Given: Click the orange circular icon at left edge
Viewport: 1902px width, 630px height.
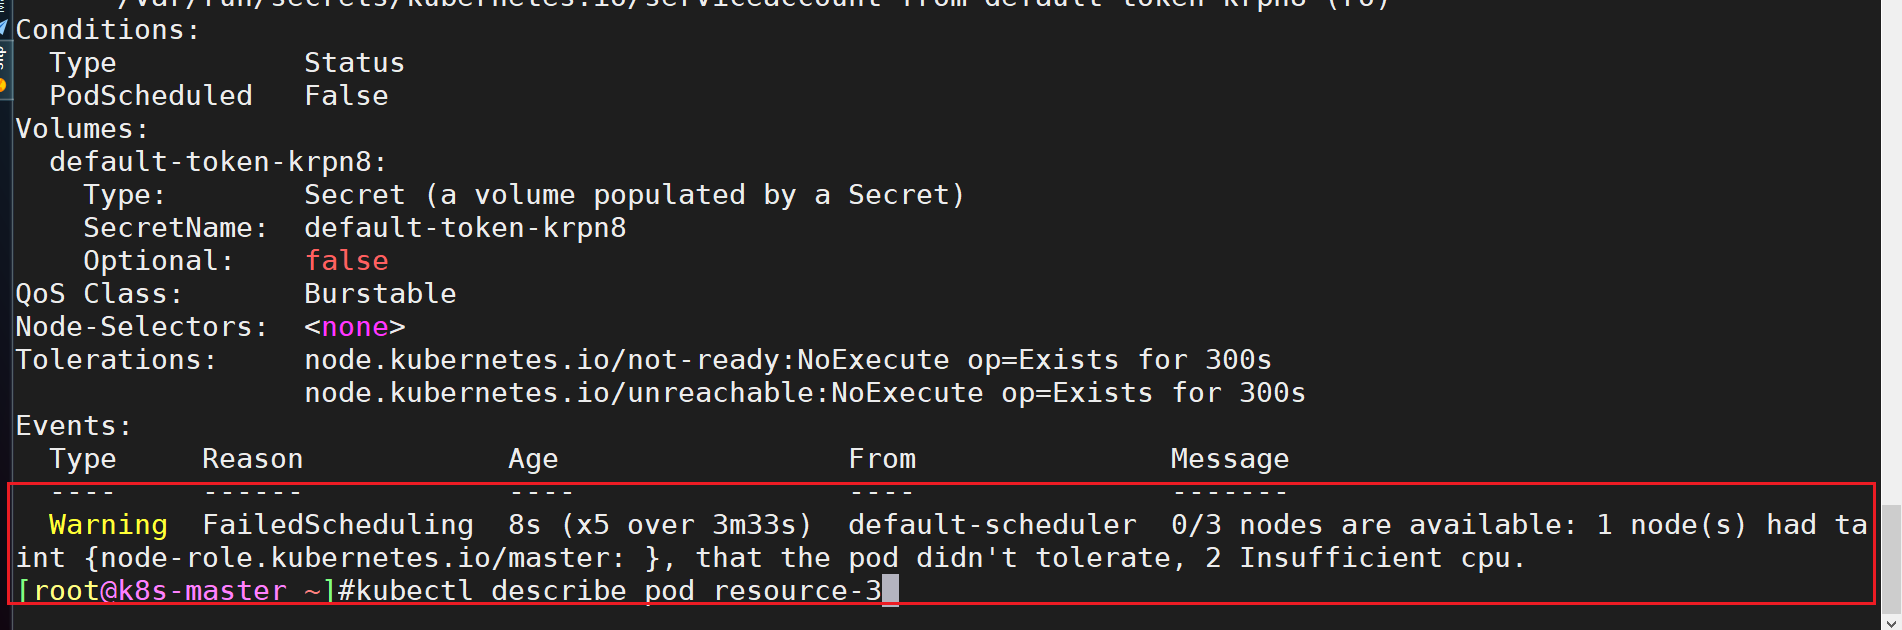Looking at the screenshot, I should 3,86.
